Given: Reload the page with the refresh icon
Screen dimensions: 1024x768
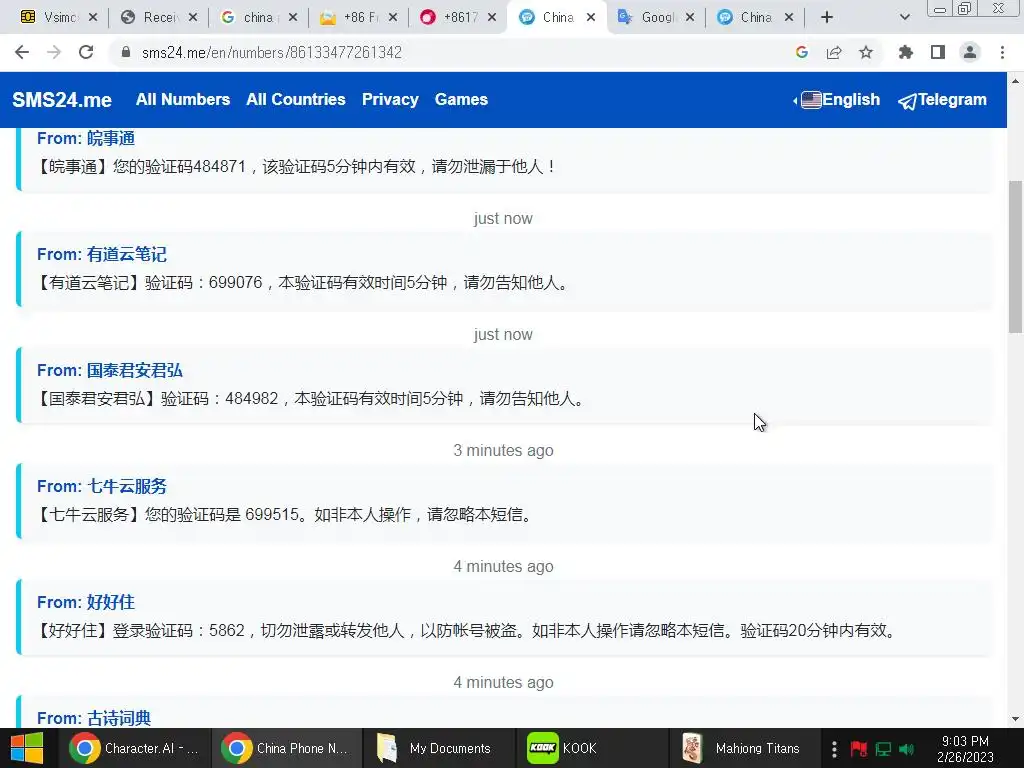Looking at the screenshot, I should (x=86, y=52).
